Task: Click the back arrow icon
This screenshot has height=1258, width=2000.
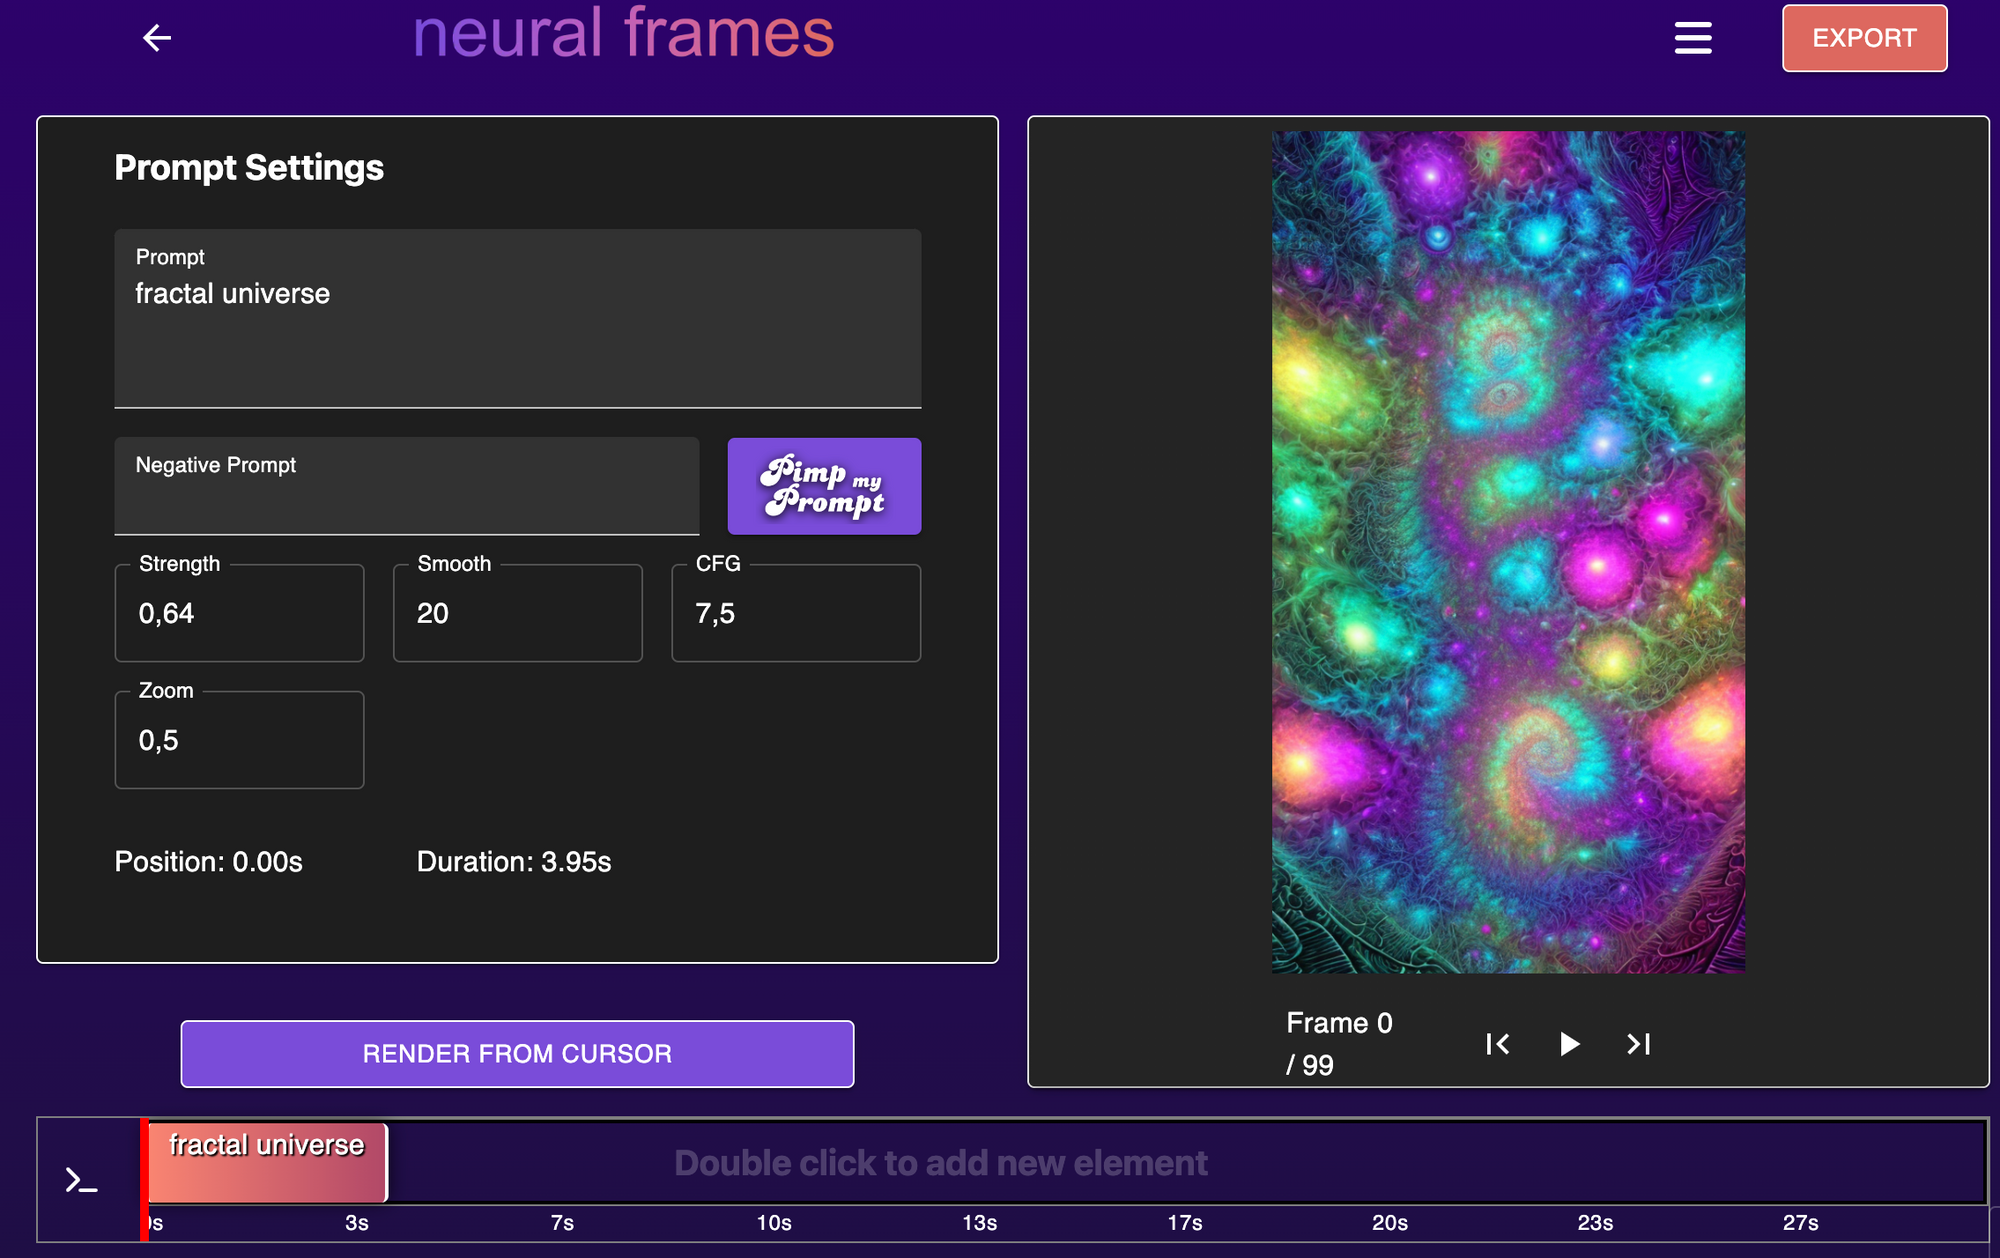Action: point(157,38)
